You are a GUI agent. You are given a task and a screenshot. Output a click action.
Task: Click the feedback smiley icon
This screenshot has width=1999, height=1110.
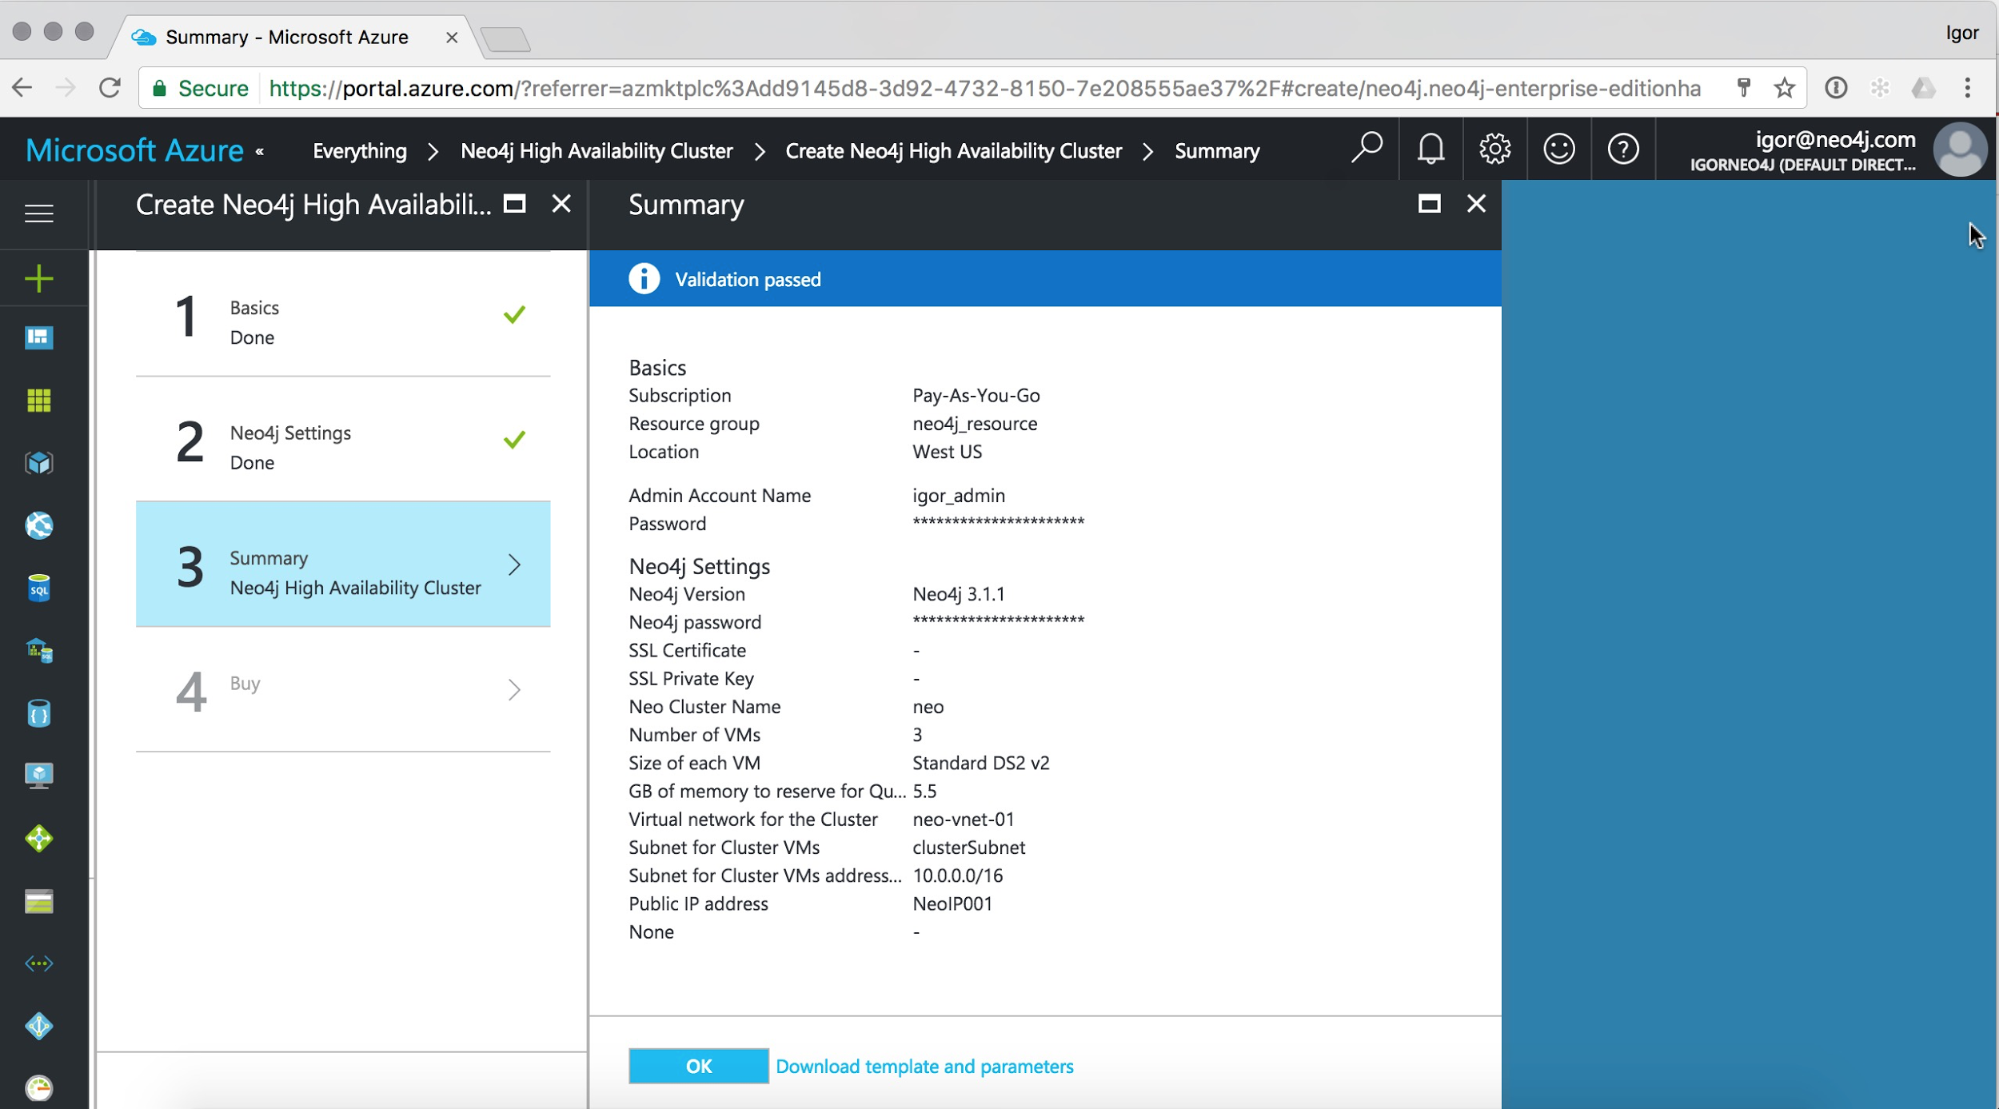(1559, 150)
